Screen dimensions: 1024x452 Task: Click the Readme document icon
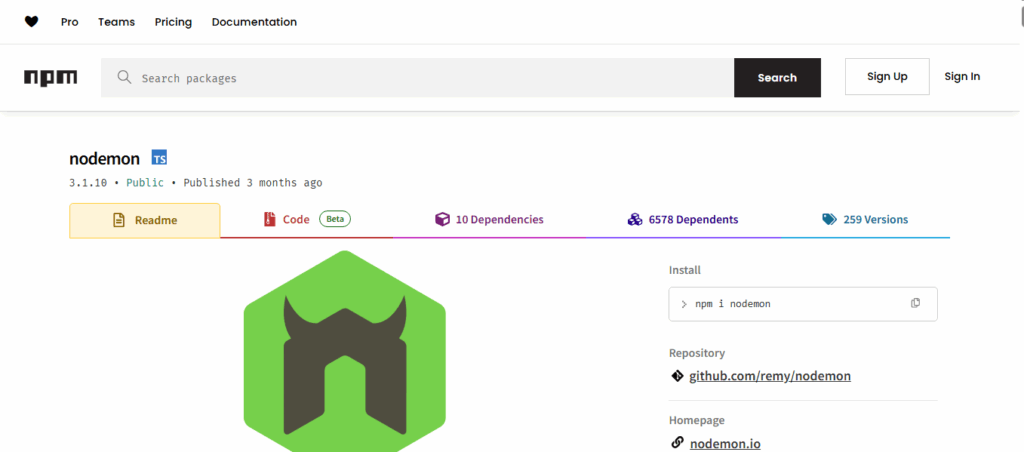click(x=119, y=220)
